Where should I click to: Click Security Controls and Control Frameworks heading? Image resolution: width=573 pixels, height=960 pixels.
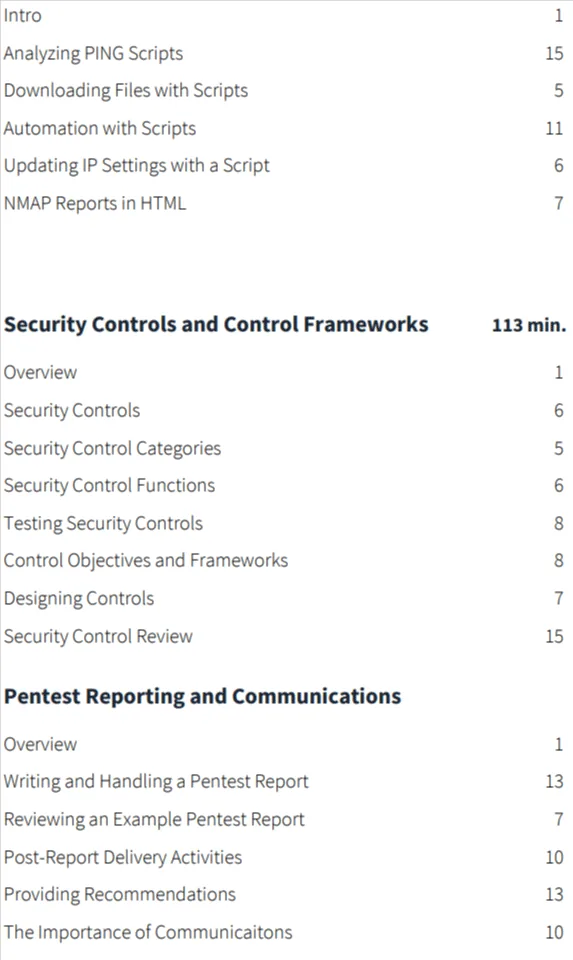click(216, 324)
